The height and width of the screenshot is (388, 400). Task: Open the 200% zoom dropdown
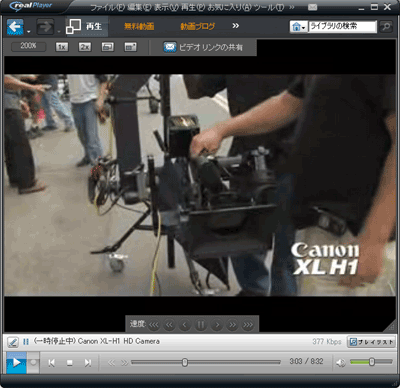[x=28, y=46]
